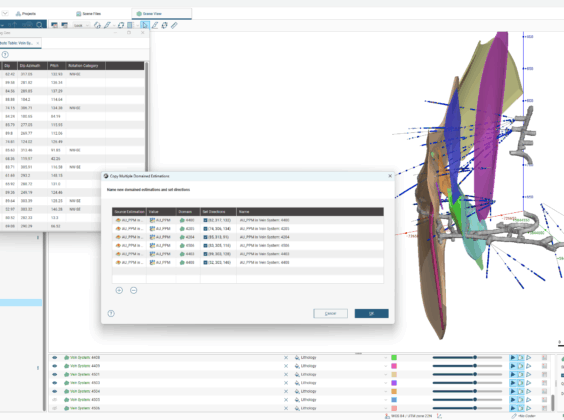The width and height of the screenshot is (564, 420).
Task: Open the dialog help question-mark icon
Action: (111, 314)
